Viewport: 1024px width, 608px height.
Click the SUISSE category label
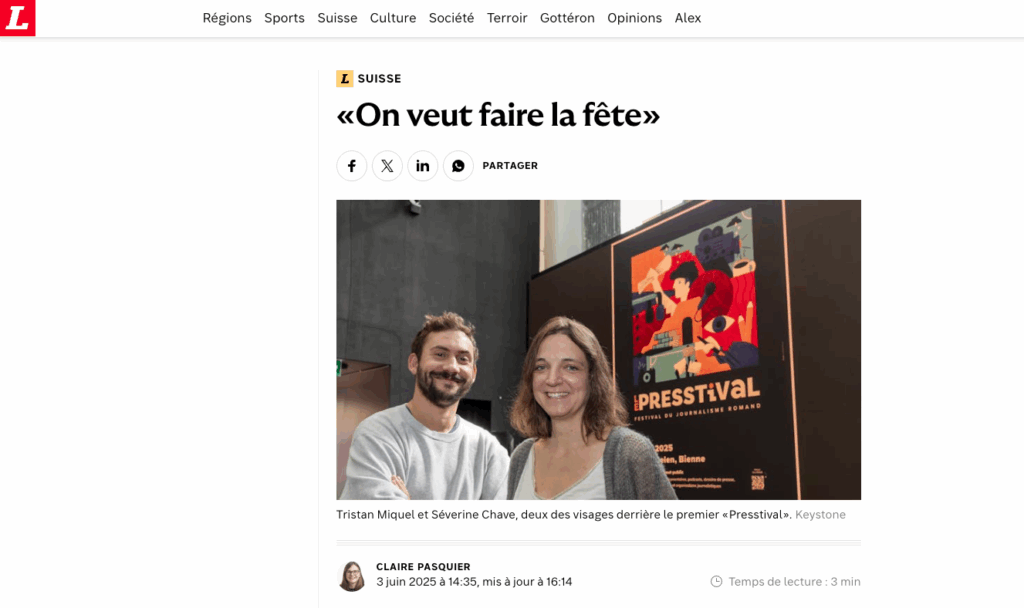pos(379,78)
